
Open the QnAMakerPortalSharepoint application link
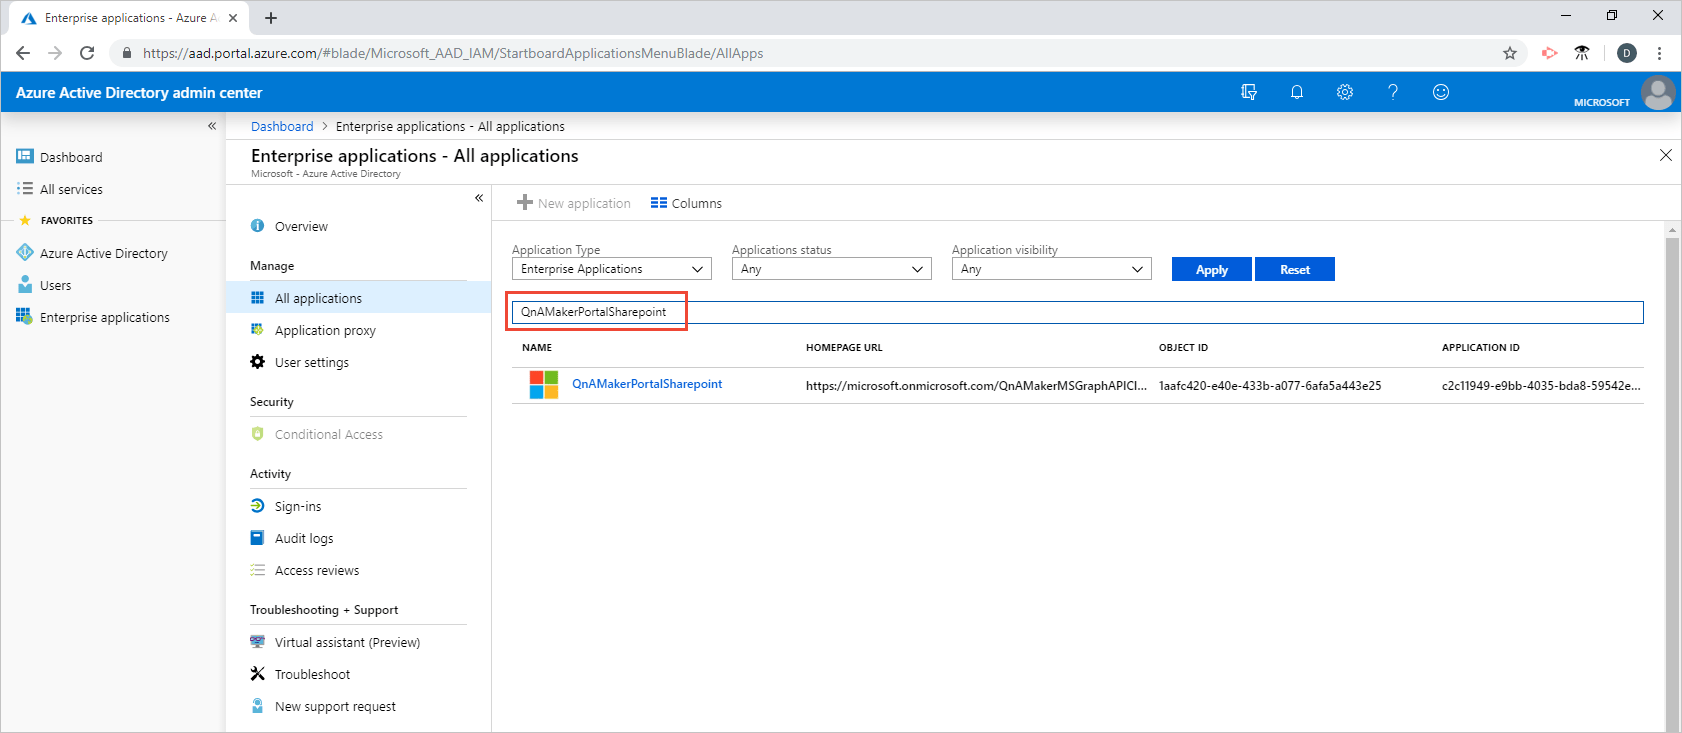point(646,384)
